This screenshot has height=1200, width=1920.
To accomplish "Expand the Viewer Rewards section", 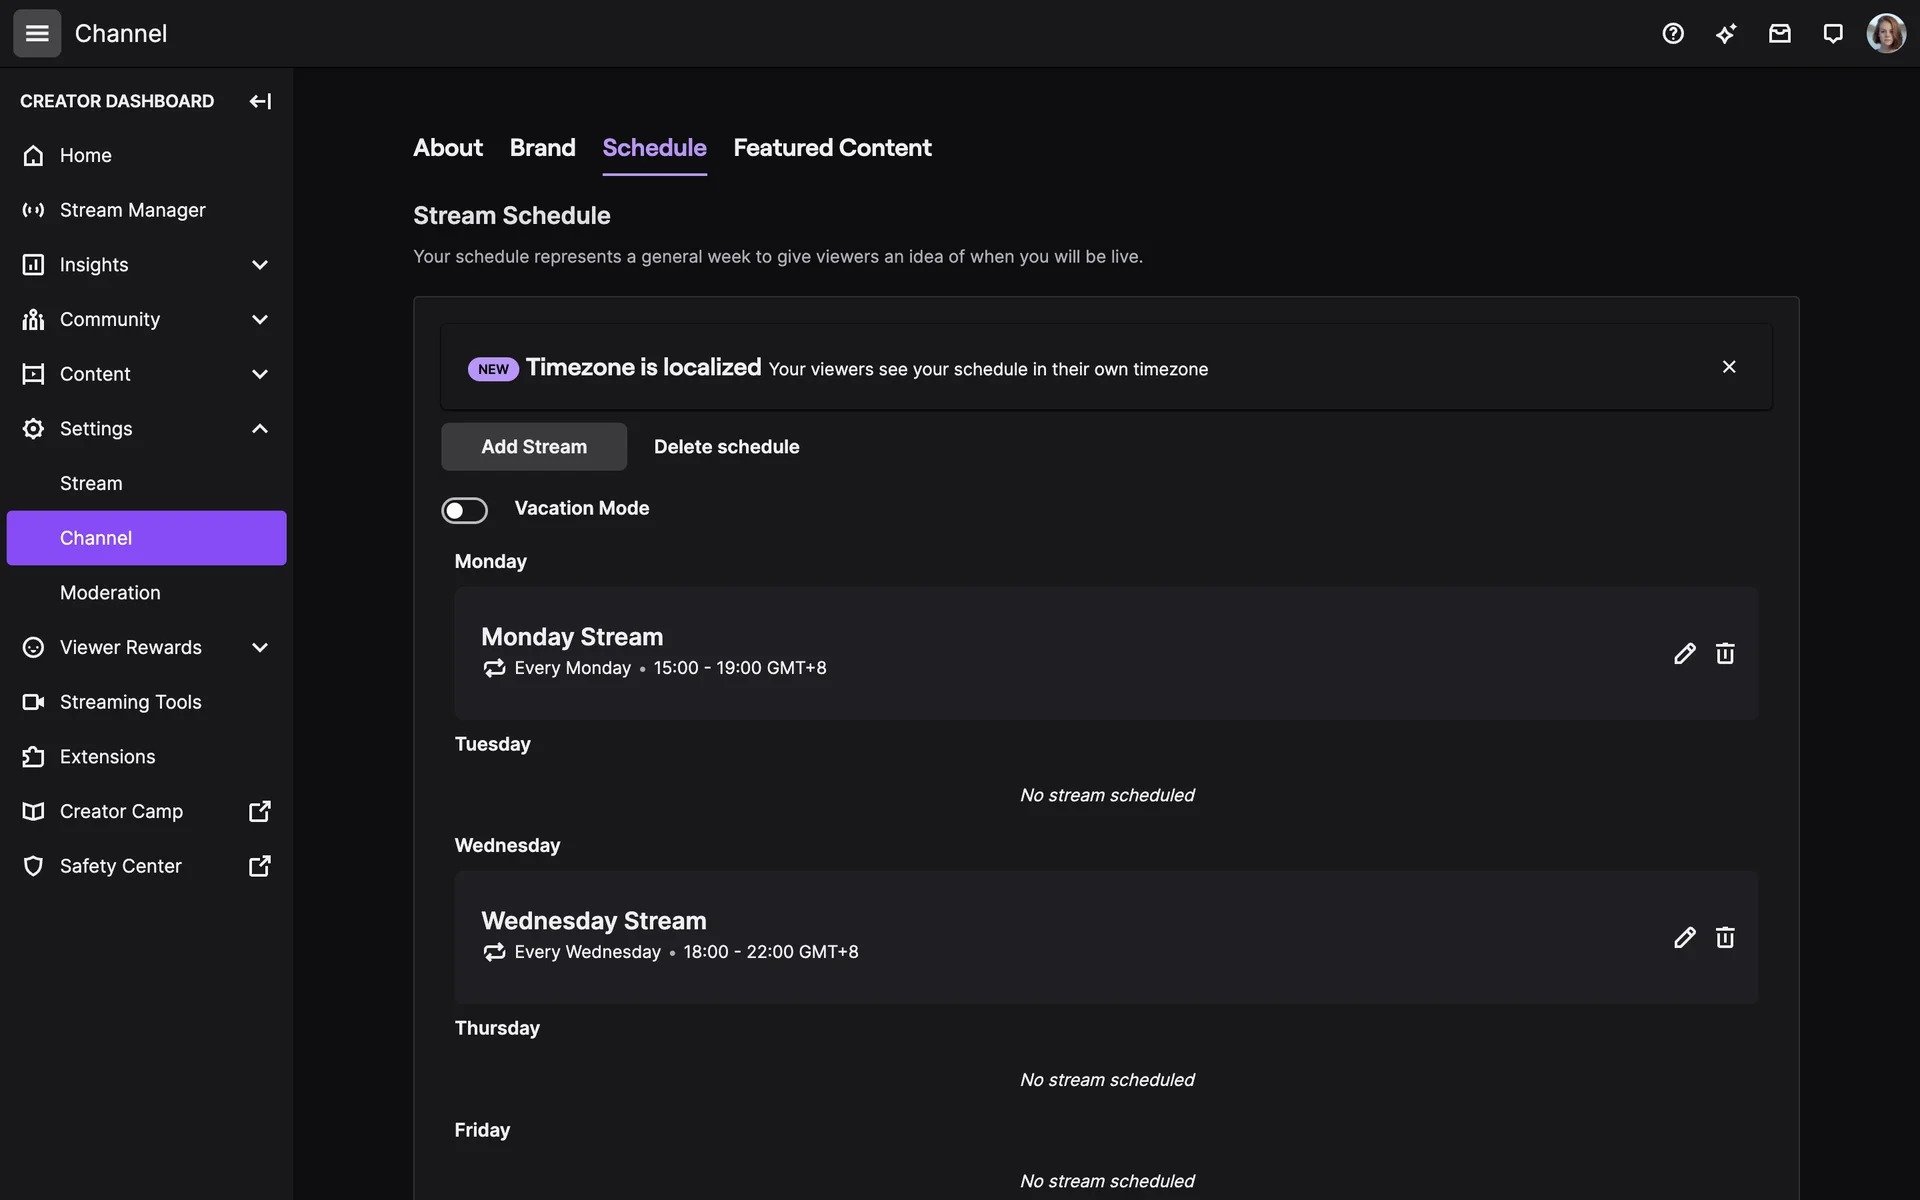I will (x=259, y=648).
